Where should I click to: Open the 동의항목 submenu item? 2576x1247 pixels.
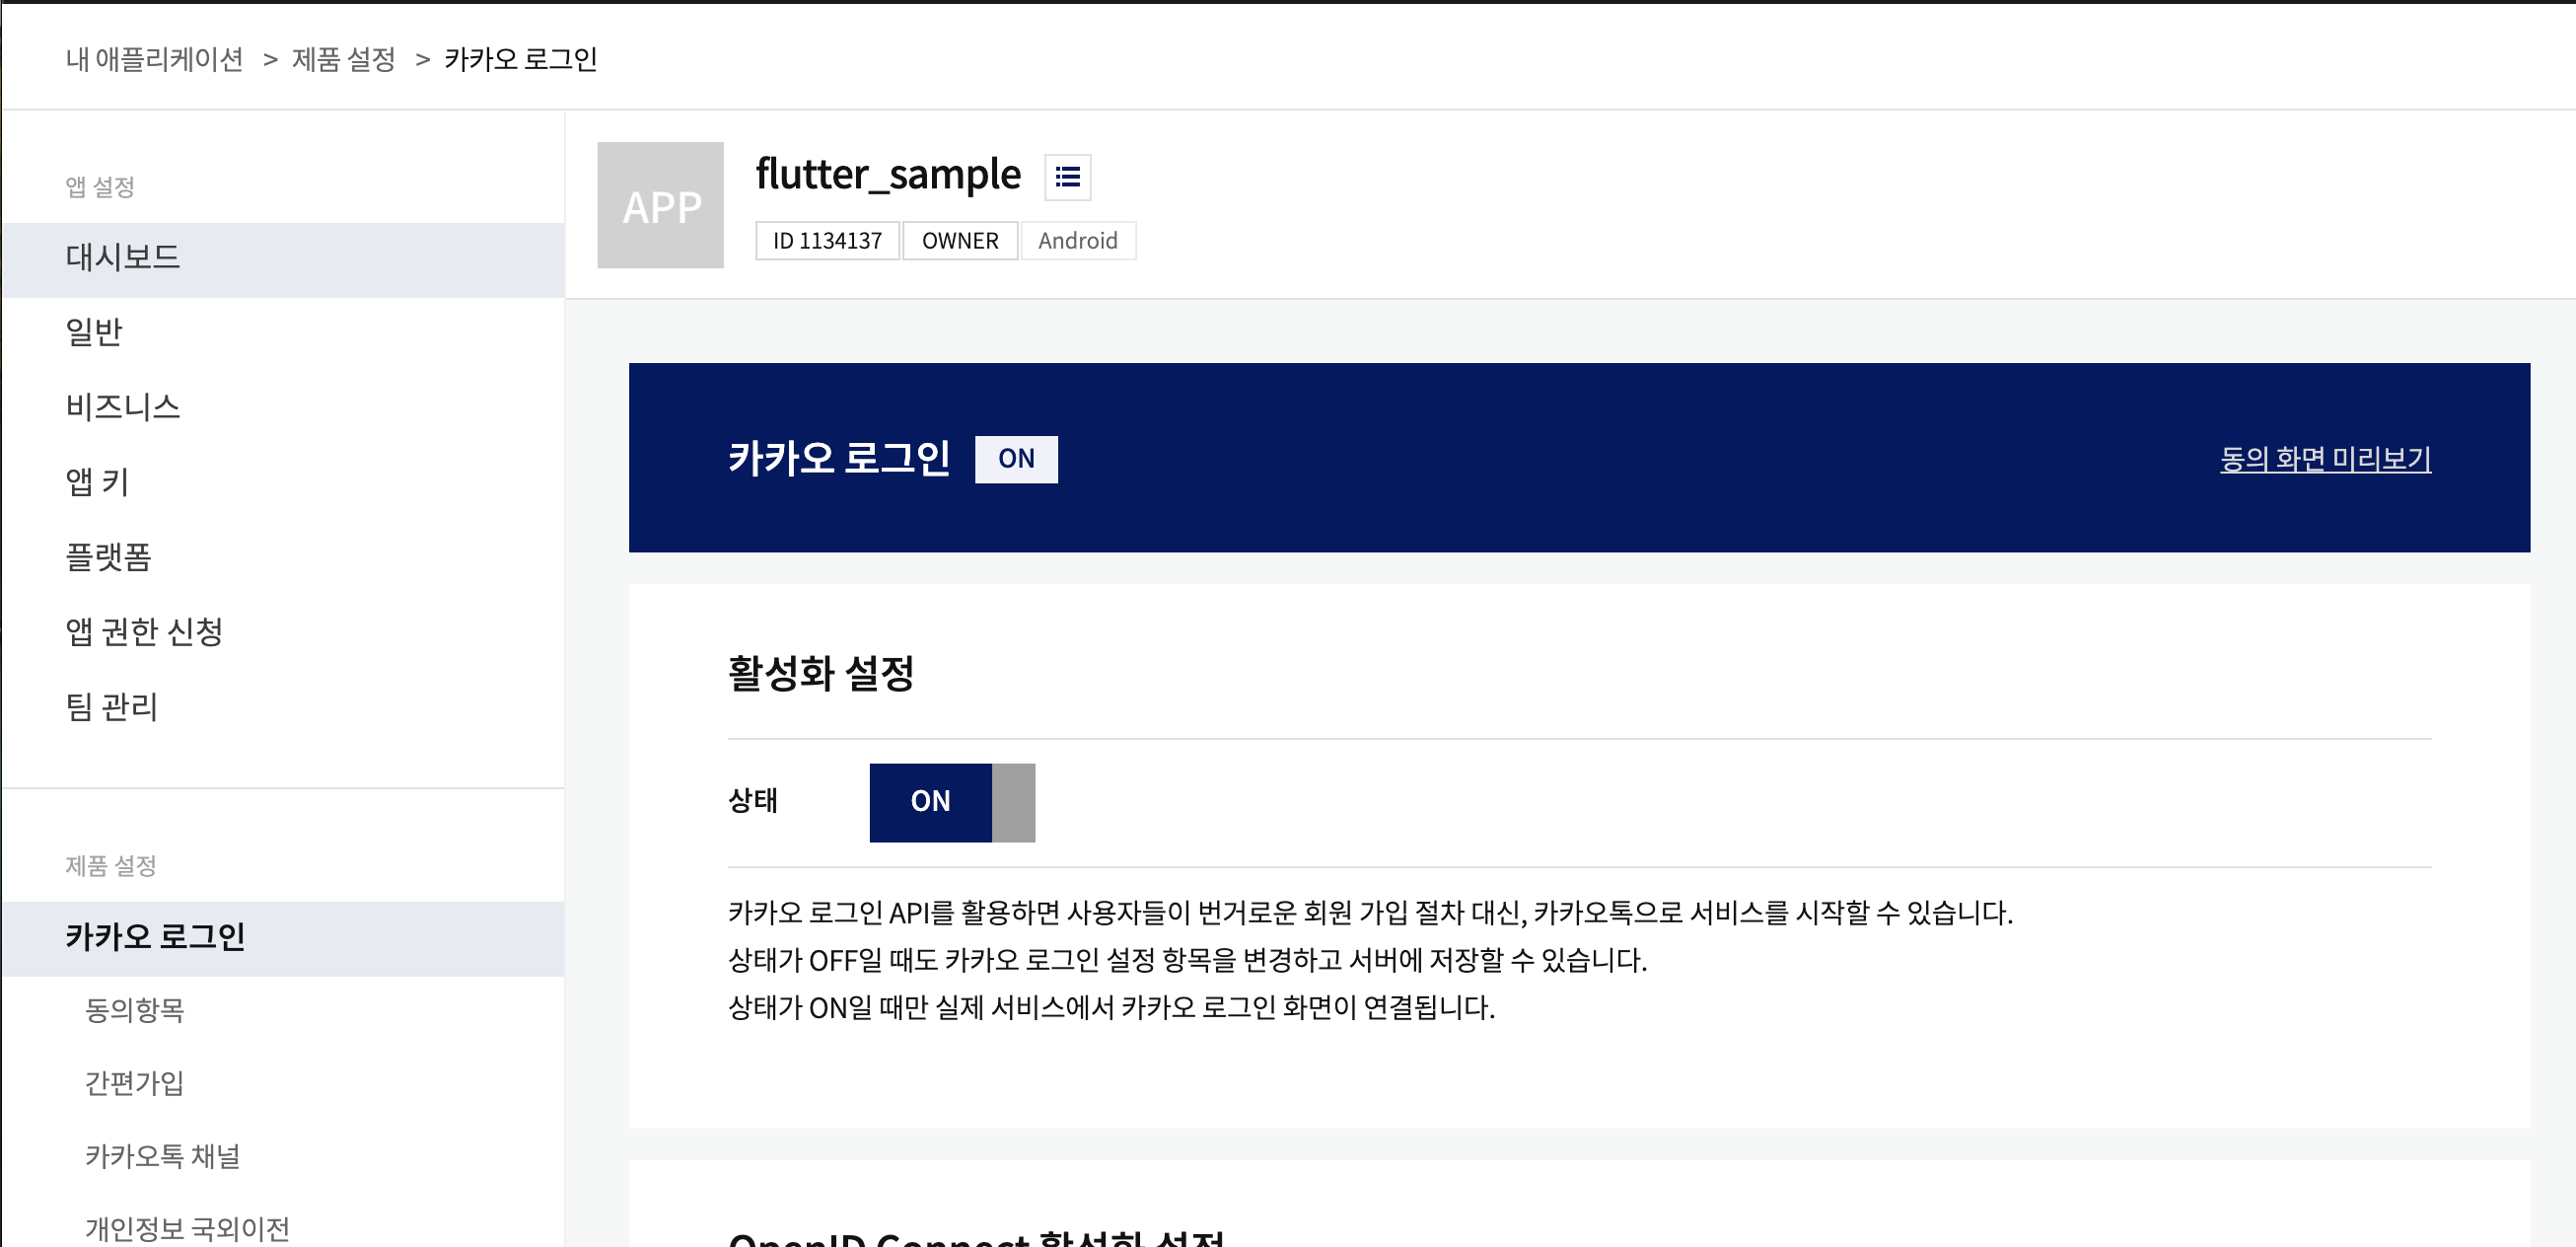[134, 1010]
